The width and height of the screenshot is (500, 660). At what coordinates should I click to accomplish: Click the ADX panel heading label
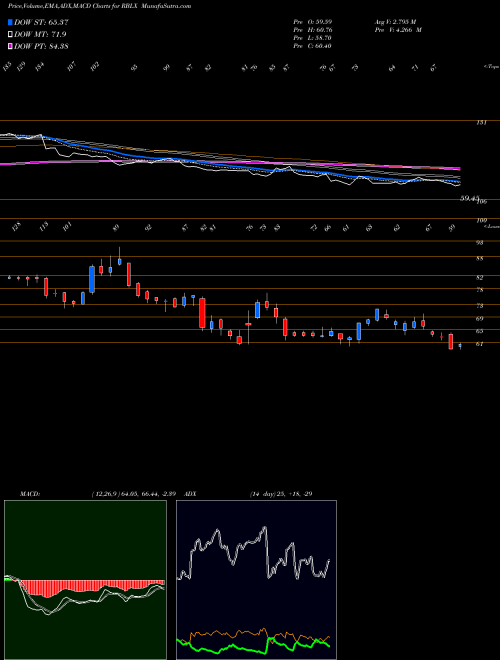(x=190, y=494)
